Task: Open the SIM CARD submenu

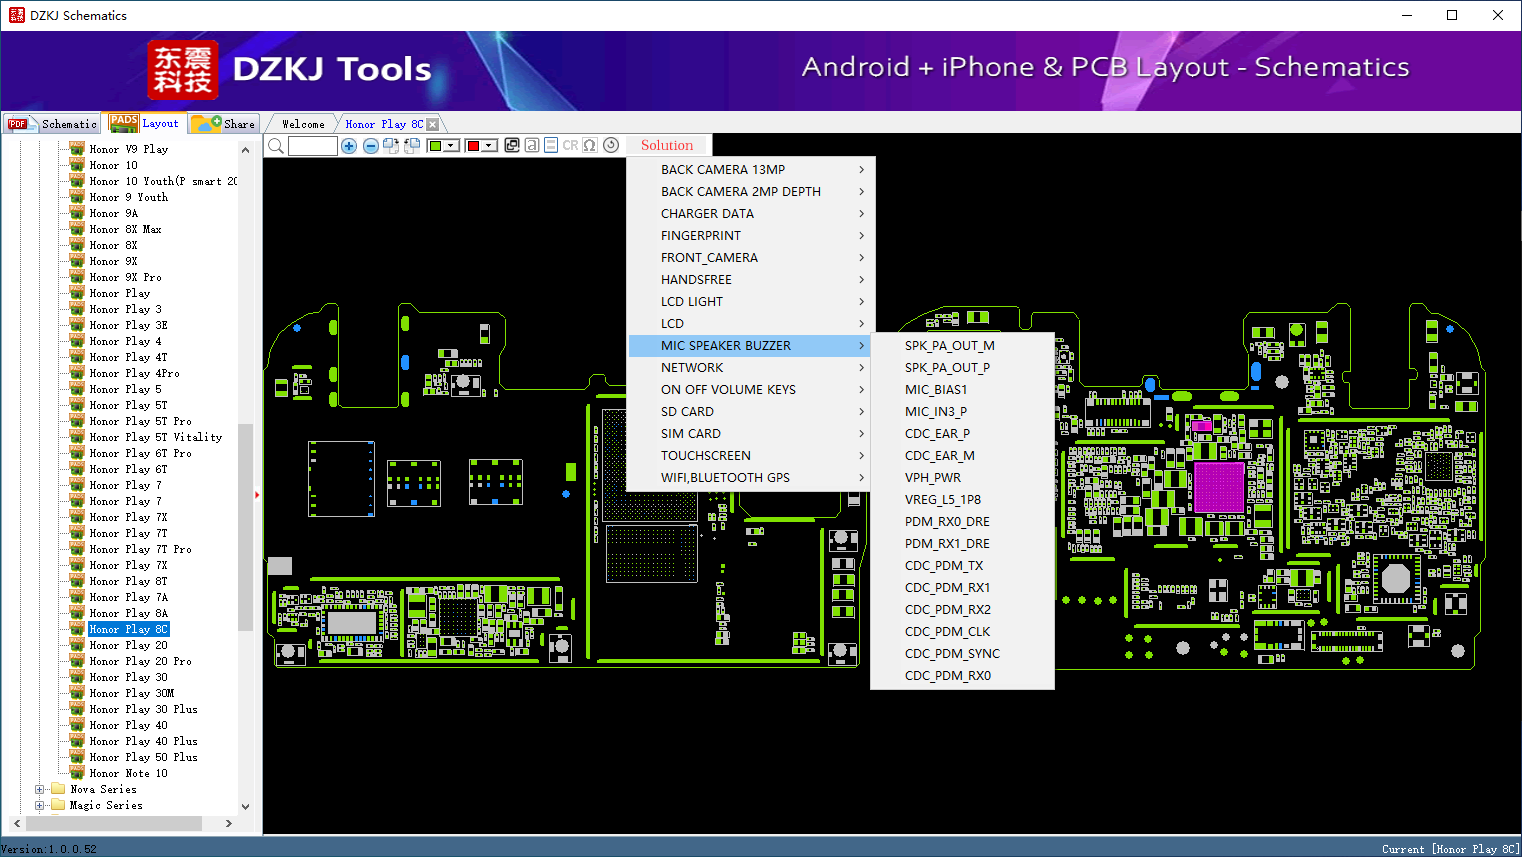Action: [x=750, y=433]
